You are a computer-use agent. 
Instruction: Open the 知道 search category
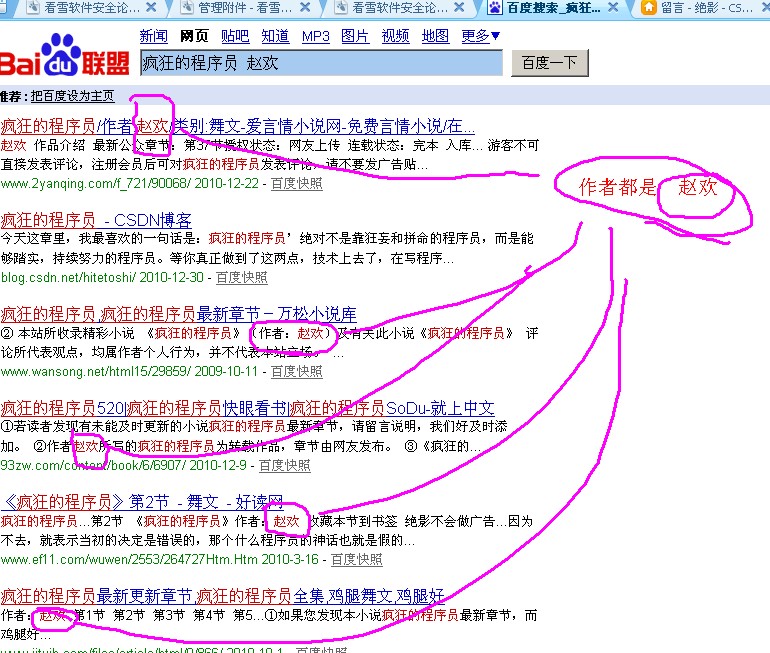coord(275,36)
